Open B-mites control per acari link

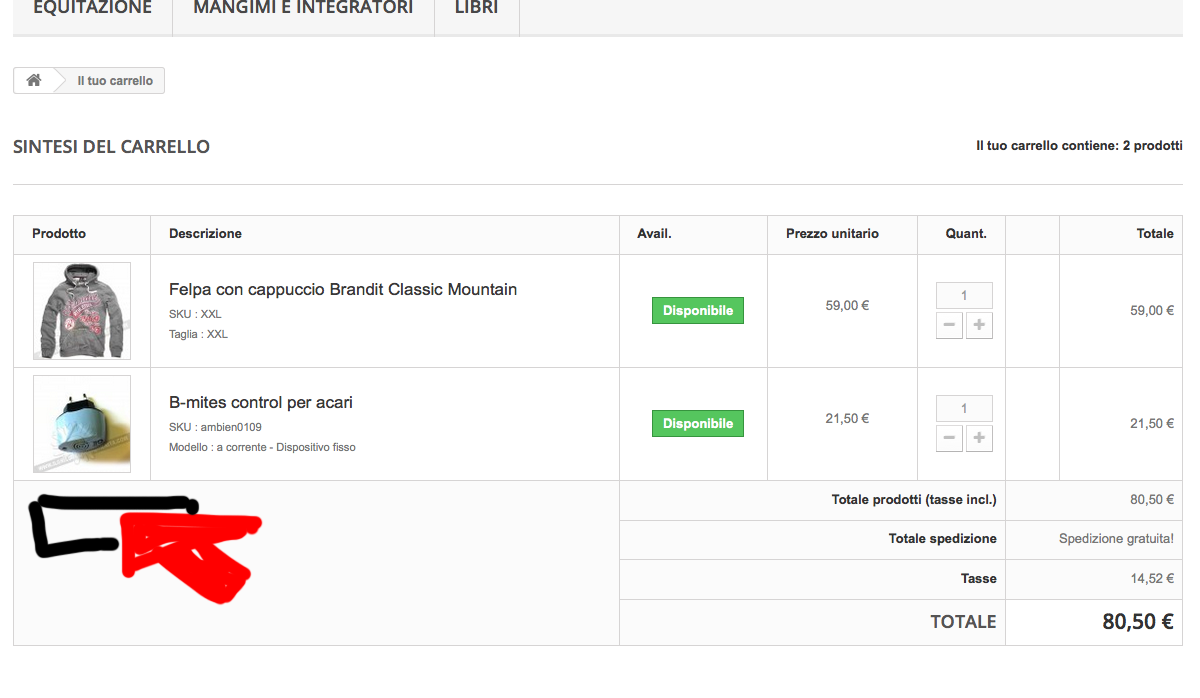[261, 403]
